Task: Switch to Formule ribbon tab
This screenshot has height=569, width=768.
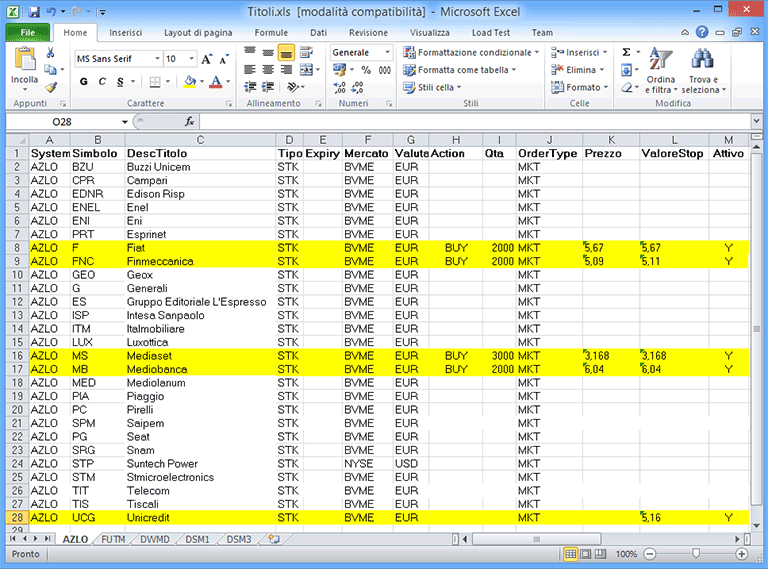Action: [x=271, y=32]
